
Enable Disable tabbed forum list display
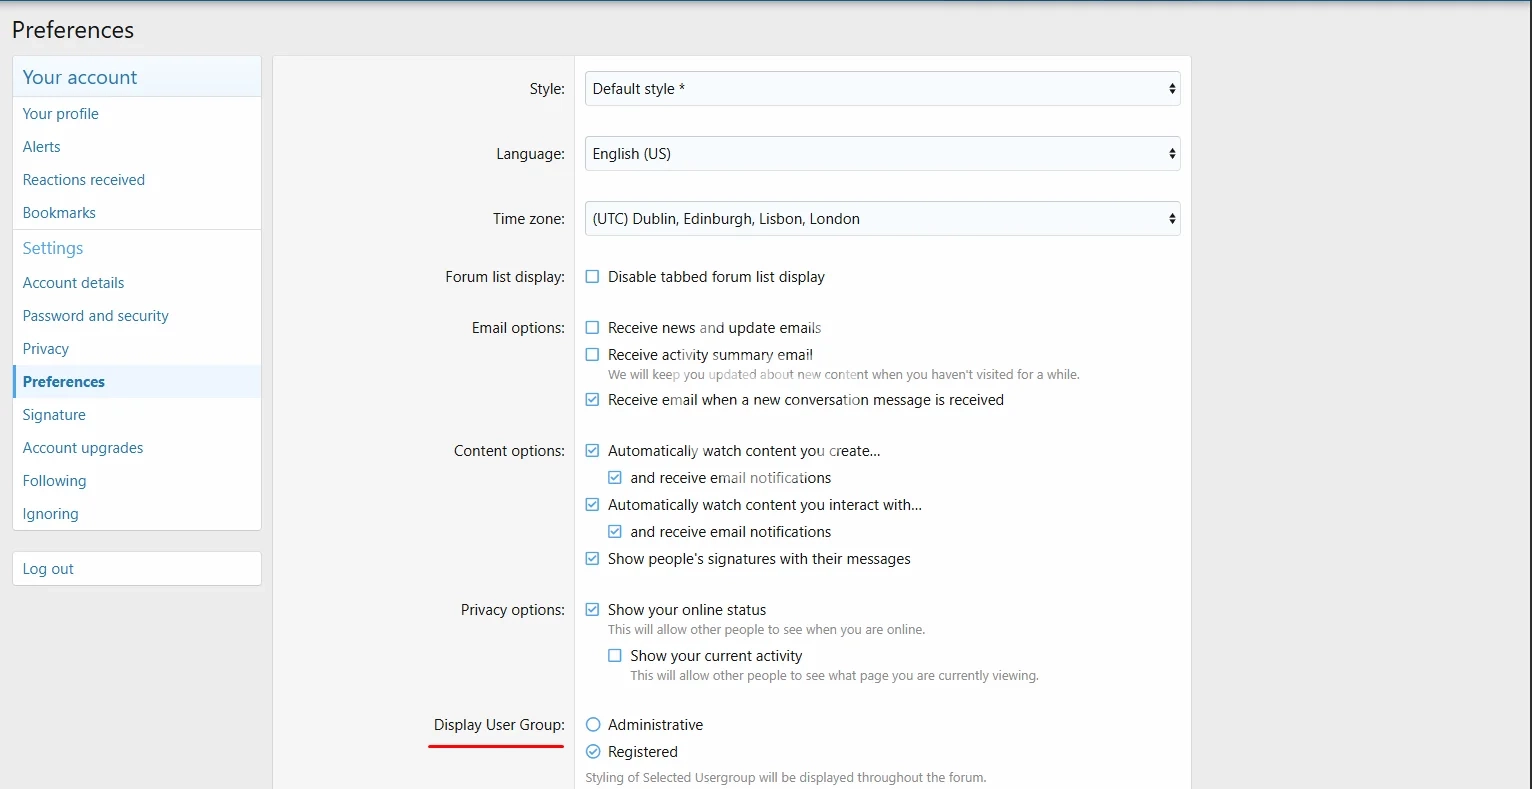click(593, 277)
